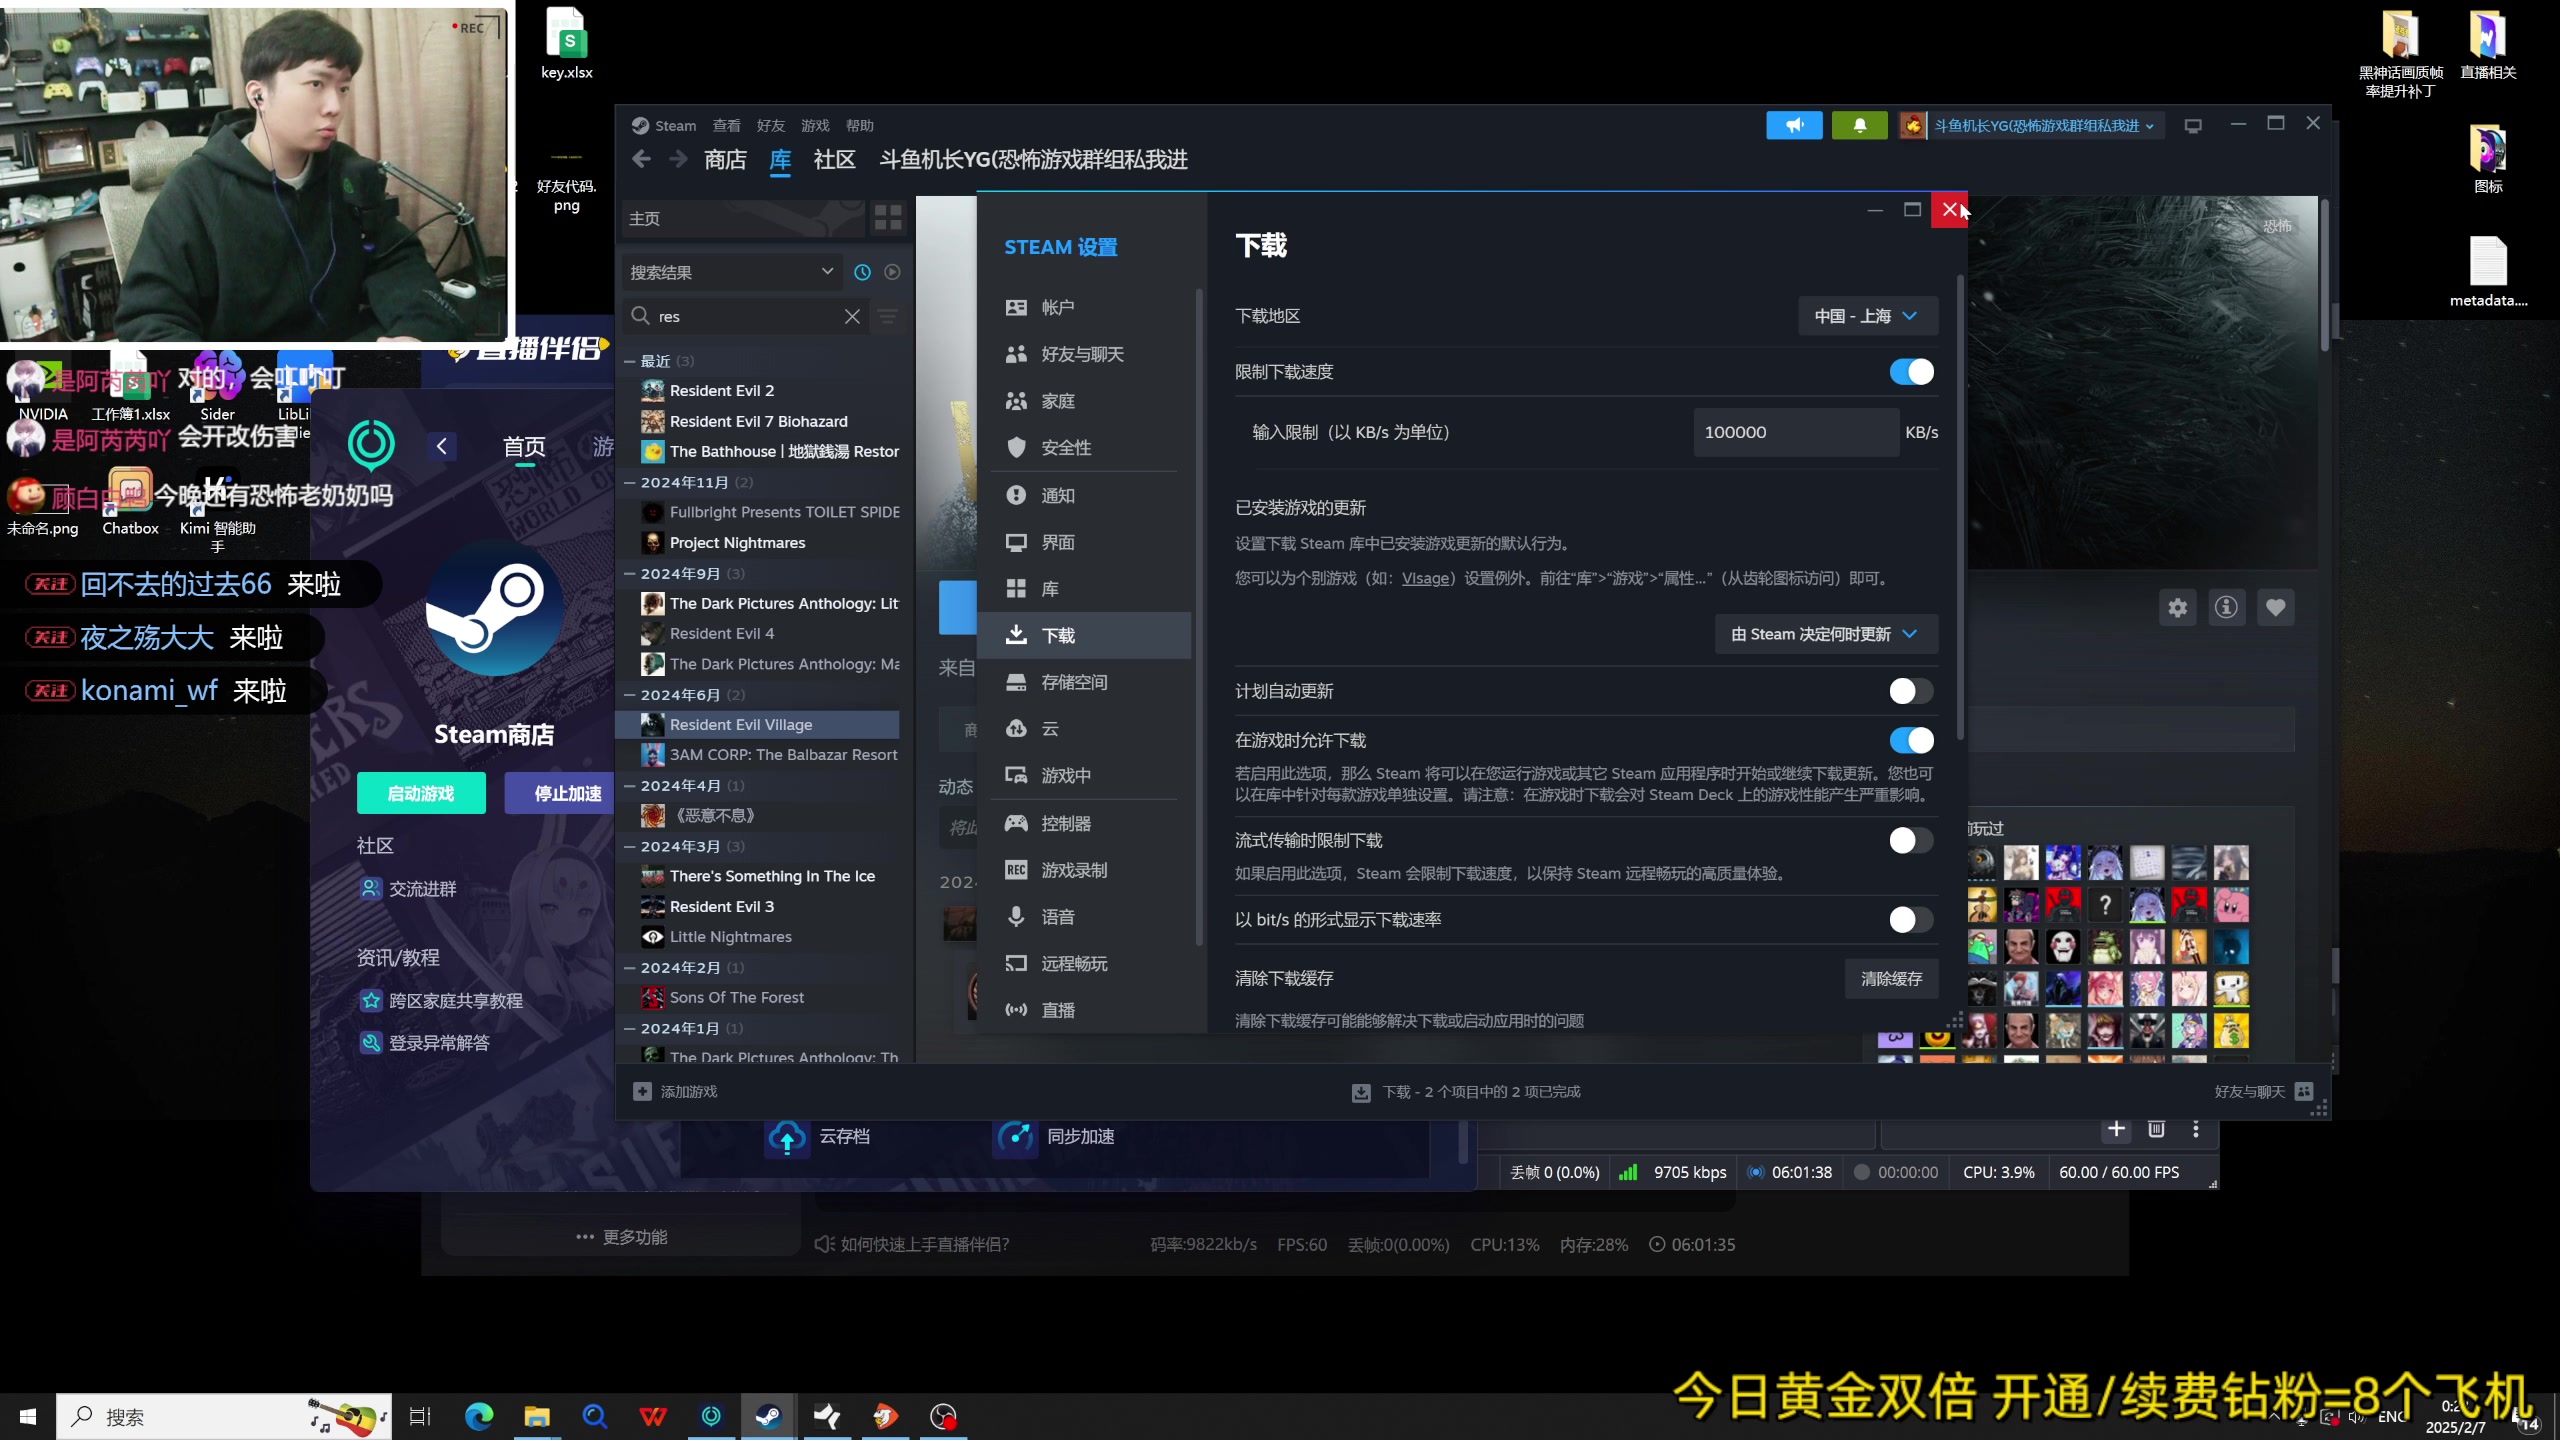
Task: Open account name dropdown in Steam title bar
Action: click(x=2044, y=125)
